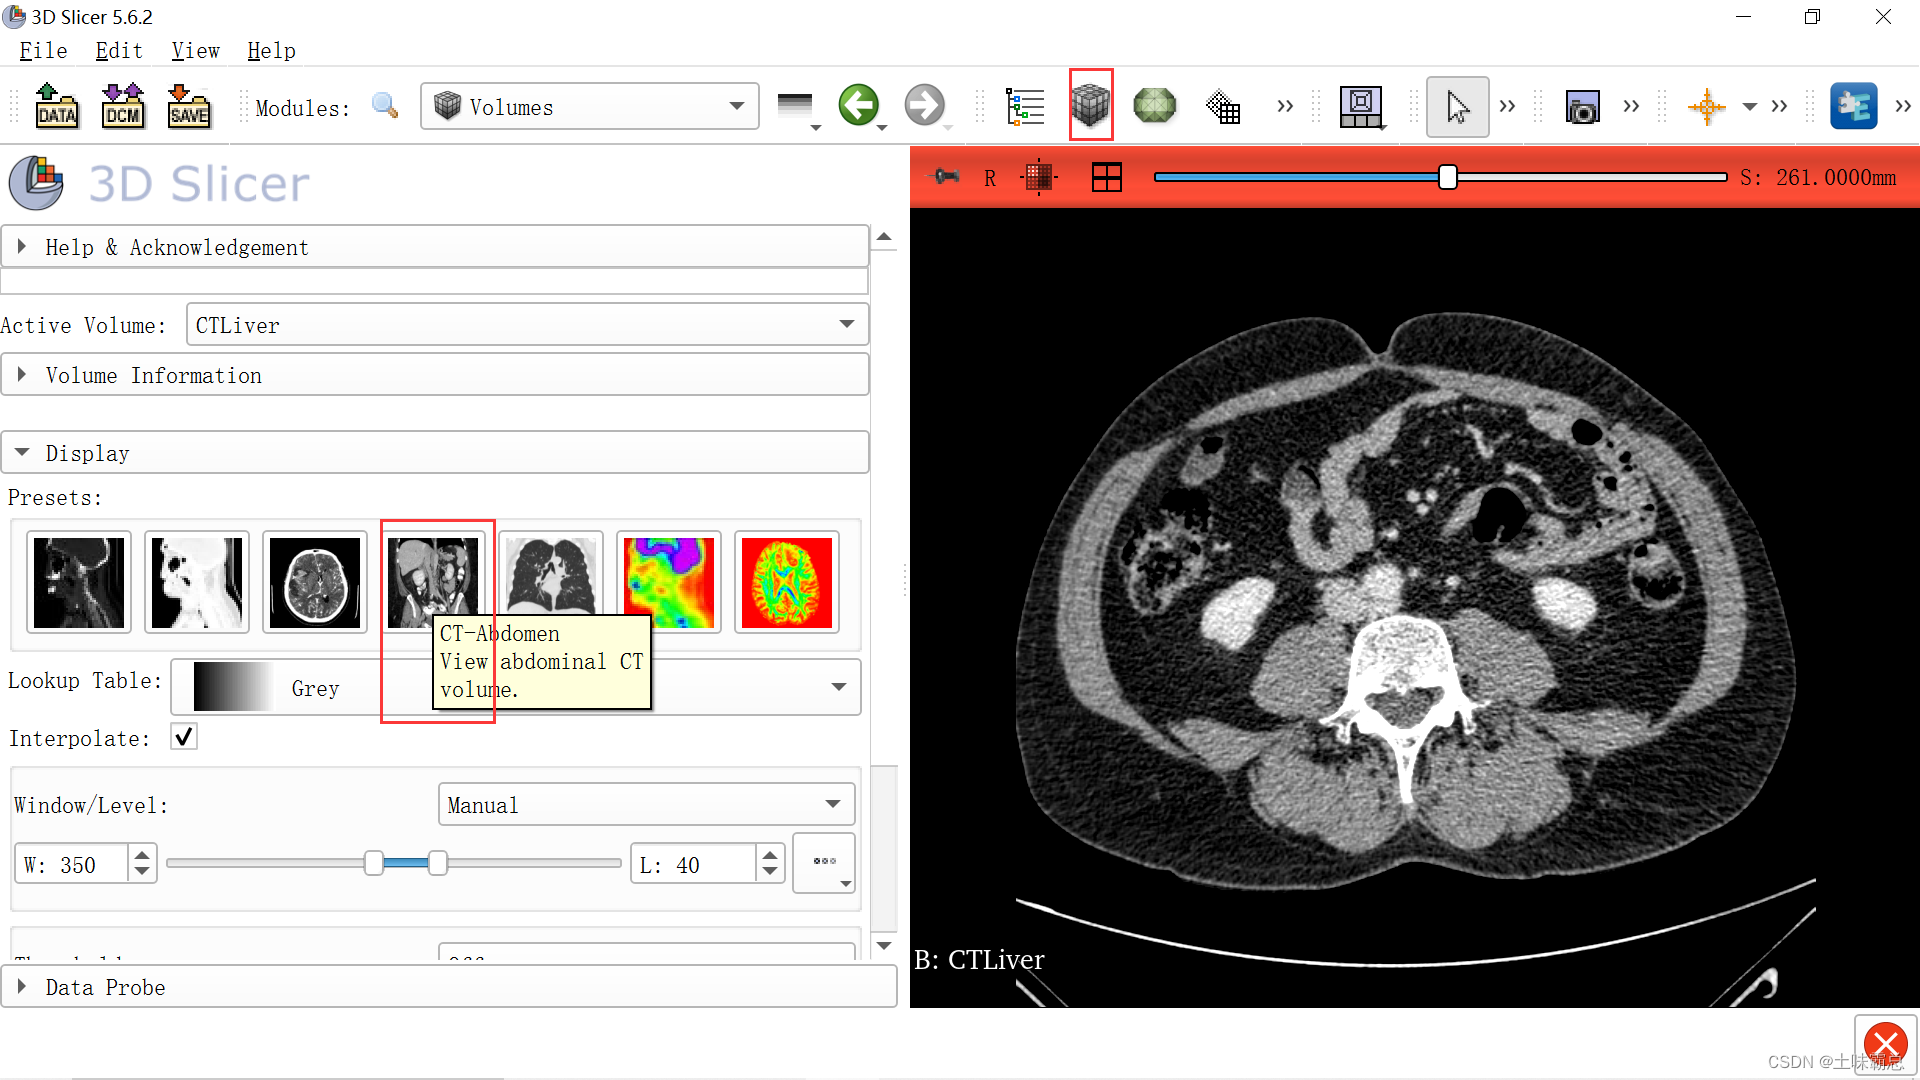Toggle the Interpolate checkbox
The width and height of the screenshot is (1920, 1080).
(x=184, y=737)
